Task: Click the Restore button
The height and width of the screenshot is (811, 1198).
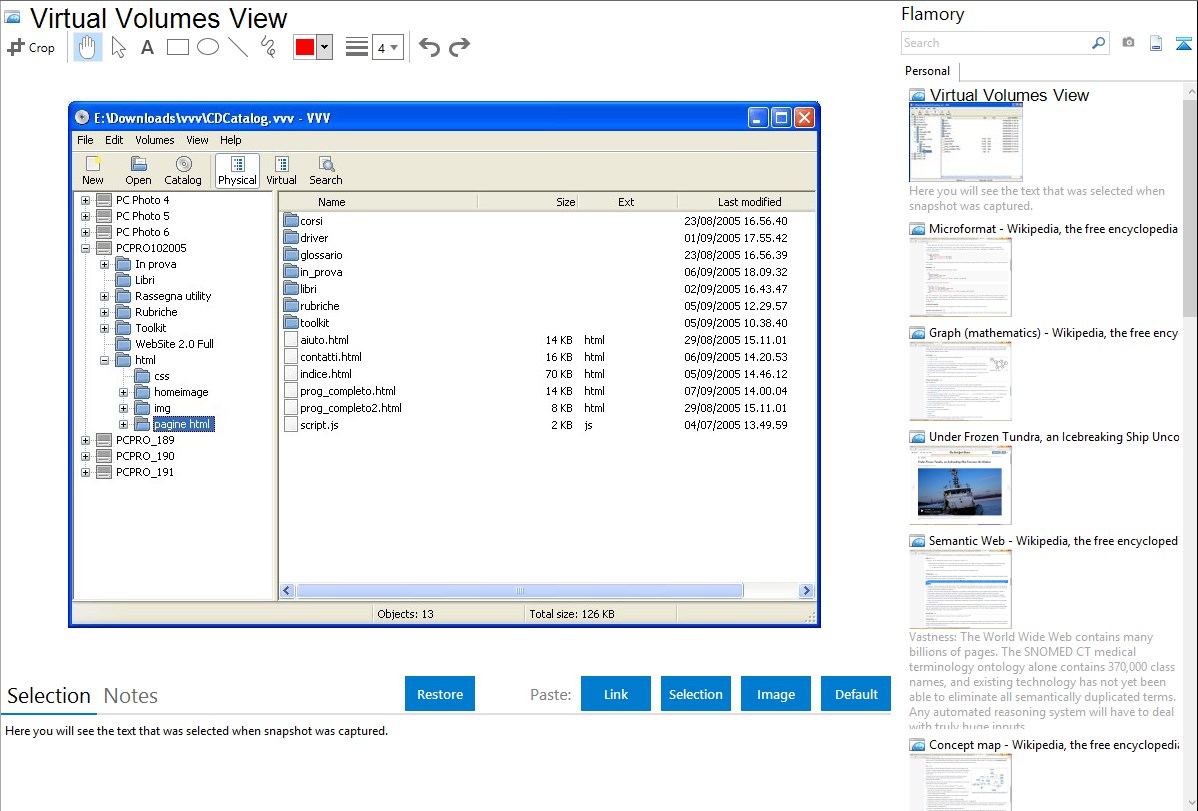Action: tap(440, 694)
